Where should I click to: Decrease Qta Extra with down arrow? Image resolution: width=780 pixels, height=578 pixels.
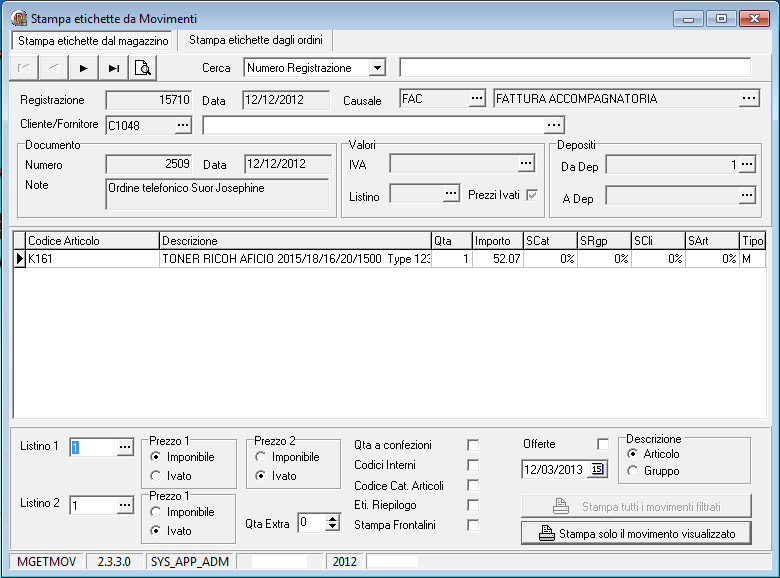[332, 527]
